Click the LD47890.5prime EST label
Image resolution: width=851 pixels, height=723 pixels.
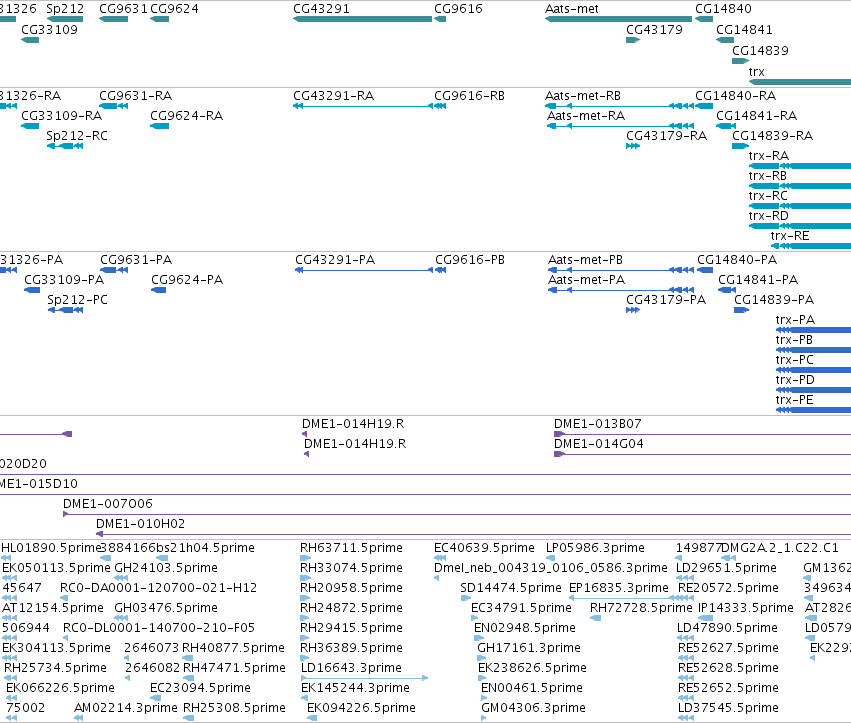[x=727, y=628]
